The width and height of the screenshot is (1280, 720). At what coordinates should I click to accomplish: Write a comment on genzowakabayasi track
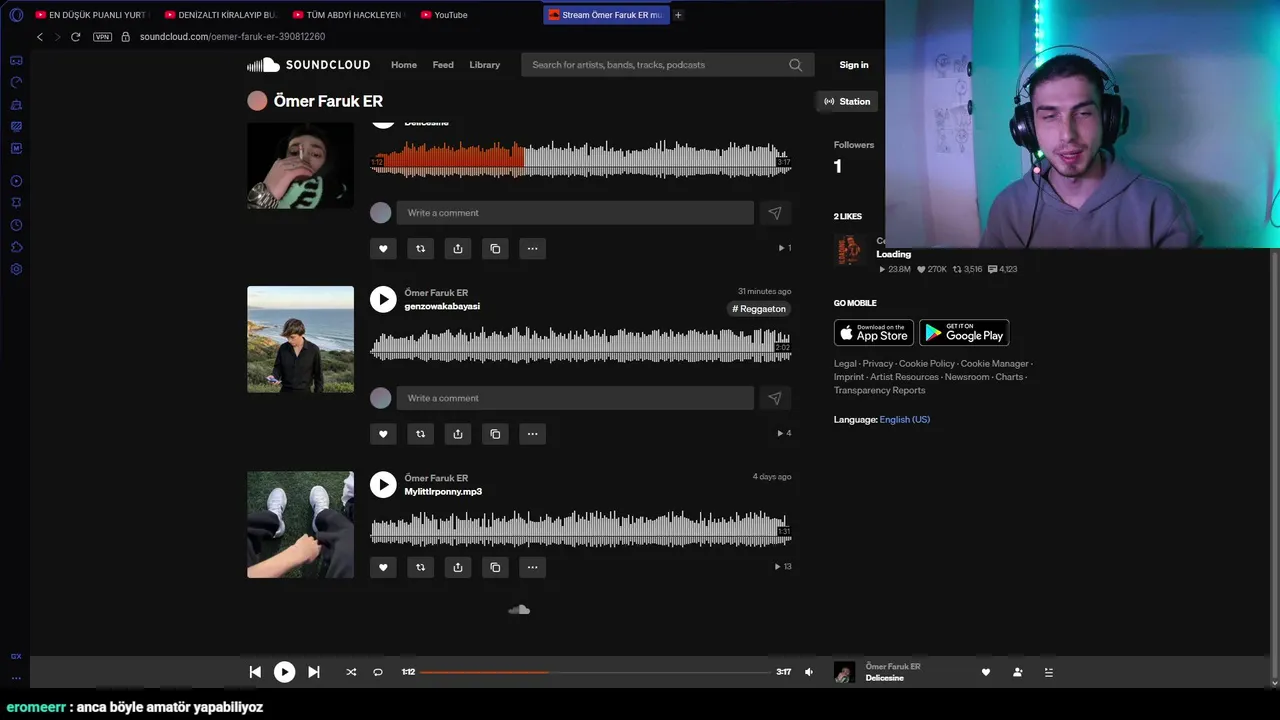click(575, 398)
